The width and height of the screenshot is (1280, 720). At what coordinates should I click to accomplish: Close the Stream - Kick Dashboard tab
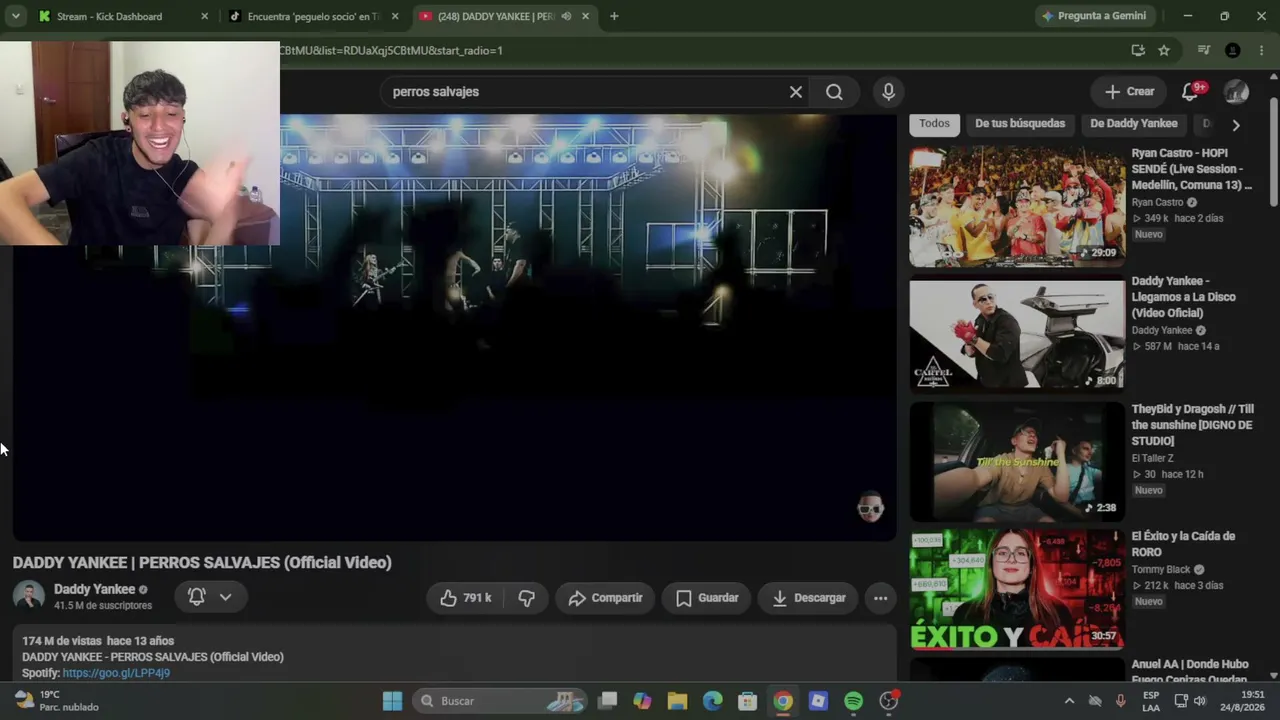point(205,16)
